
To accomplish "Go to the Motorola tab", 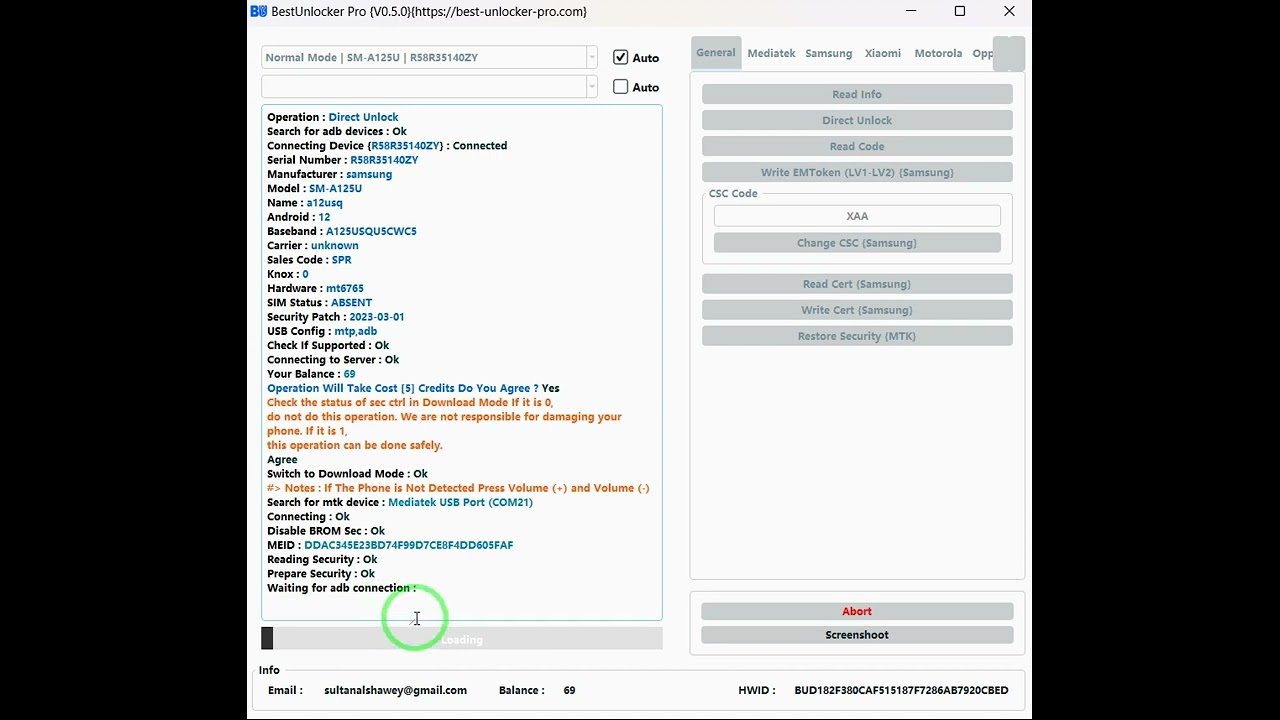I will click(937, 53).
